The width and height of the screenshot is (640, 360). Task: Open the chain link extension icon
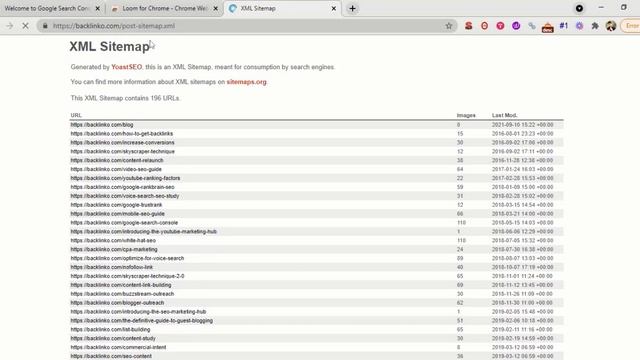pyautogui.click(x=532, y=26)
